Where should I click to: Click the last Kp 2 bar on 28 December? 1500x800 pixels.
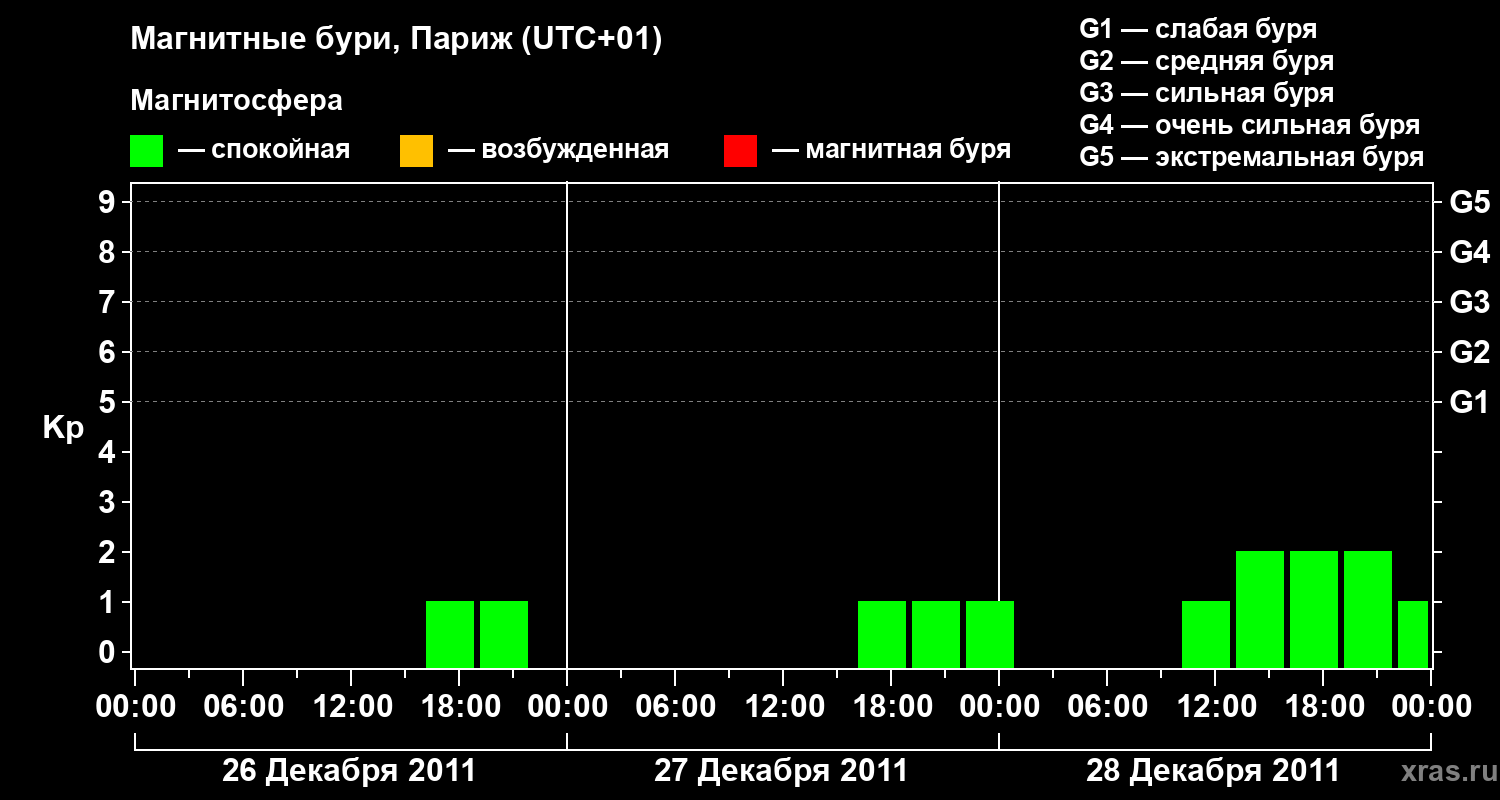[x=1368, y=609]
